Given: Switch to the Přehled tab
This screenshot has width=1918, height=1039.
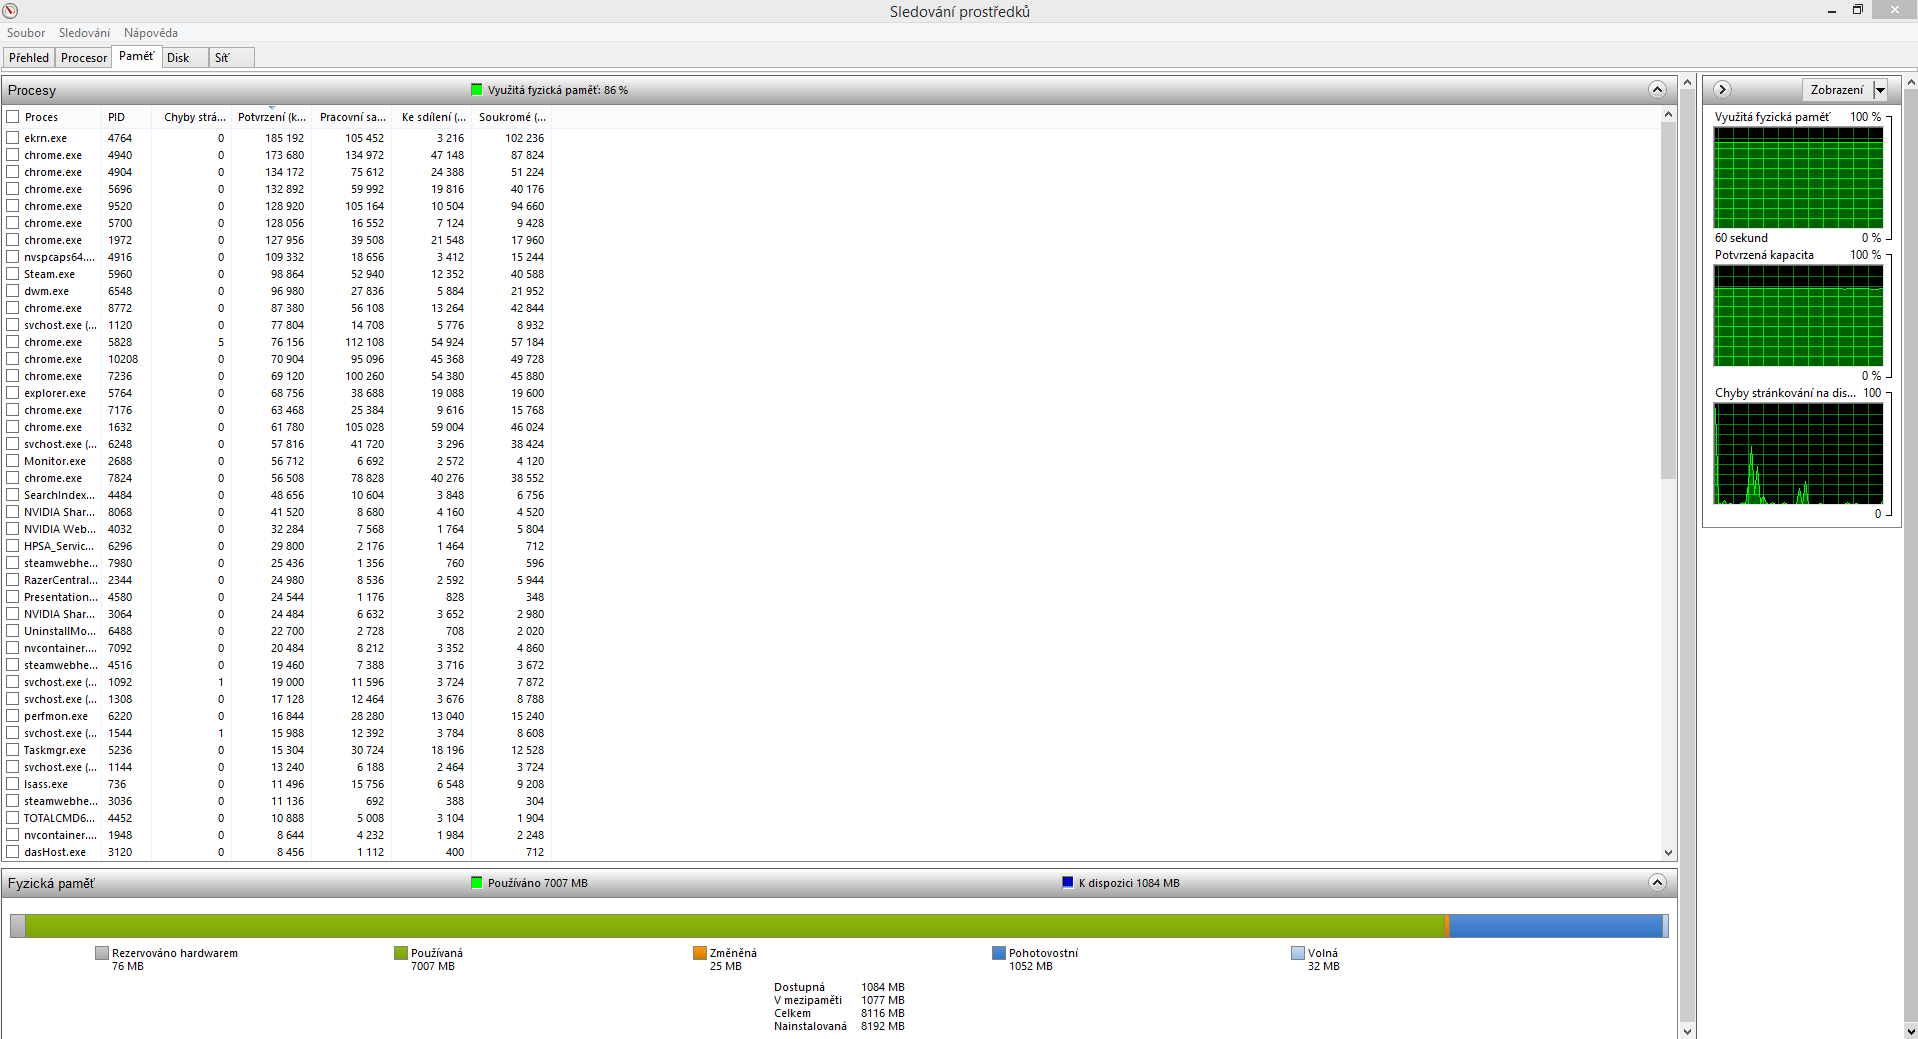Looking at the screenshot, I should click(x=29, y=58).
